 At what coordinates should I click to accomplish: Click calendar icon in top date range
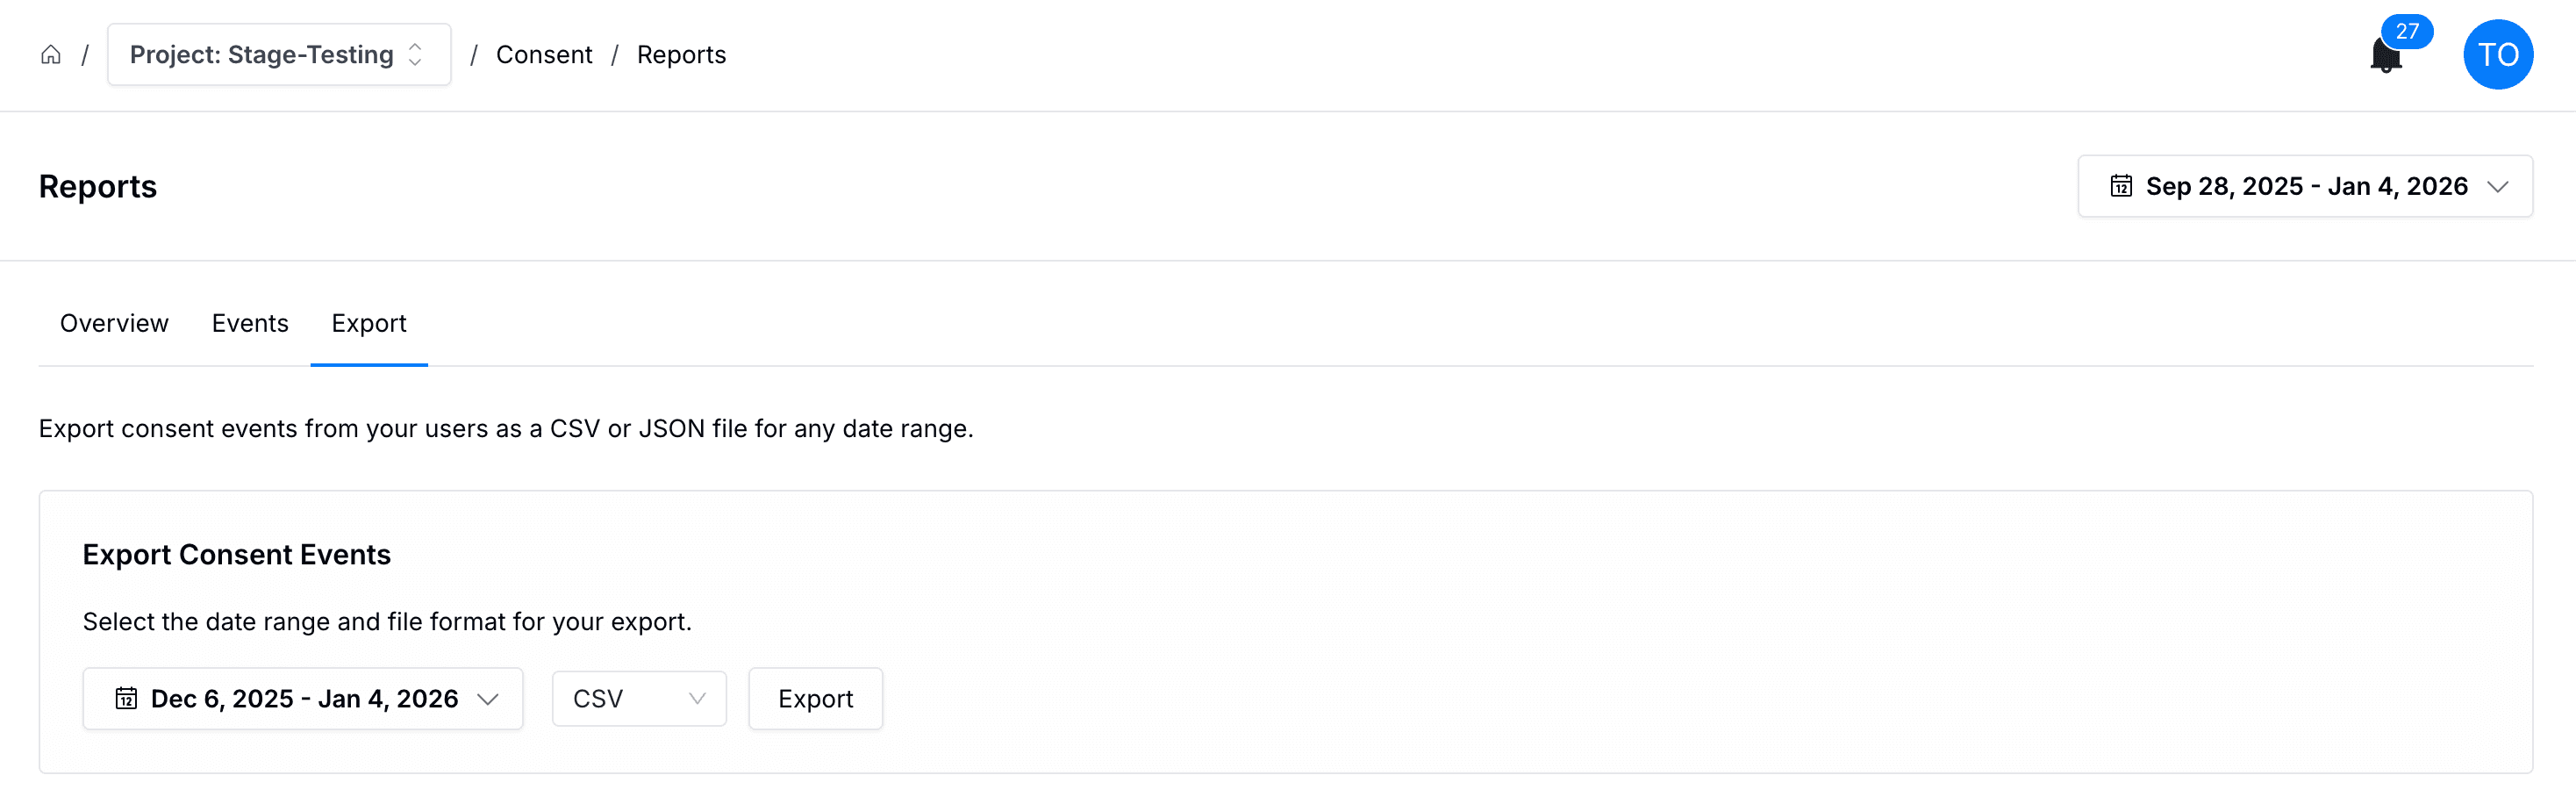click(x=2120, y=186)
